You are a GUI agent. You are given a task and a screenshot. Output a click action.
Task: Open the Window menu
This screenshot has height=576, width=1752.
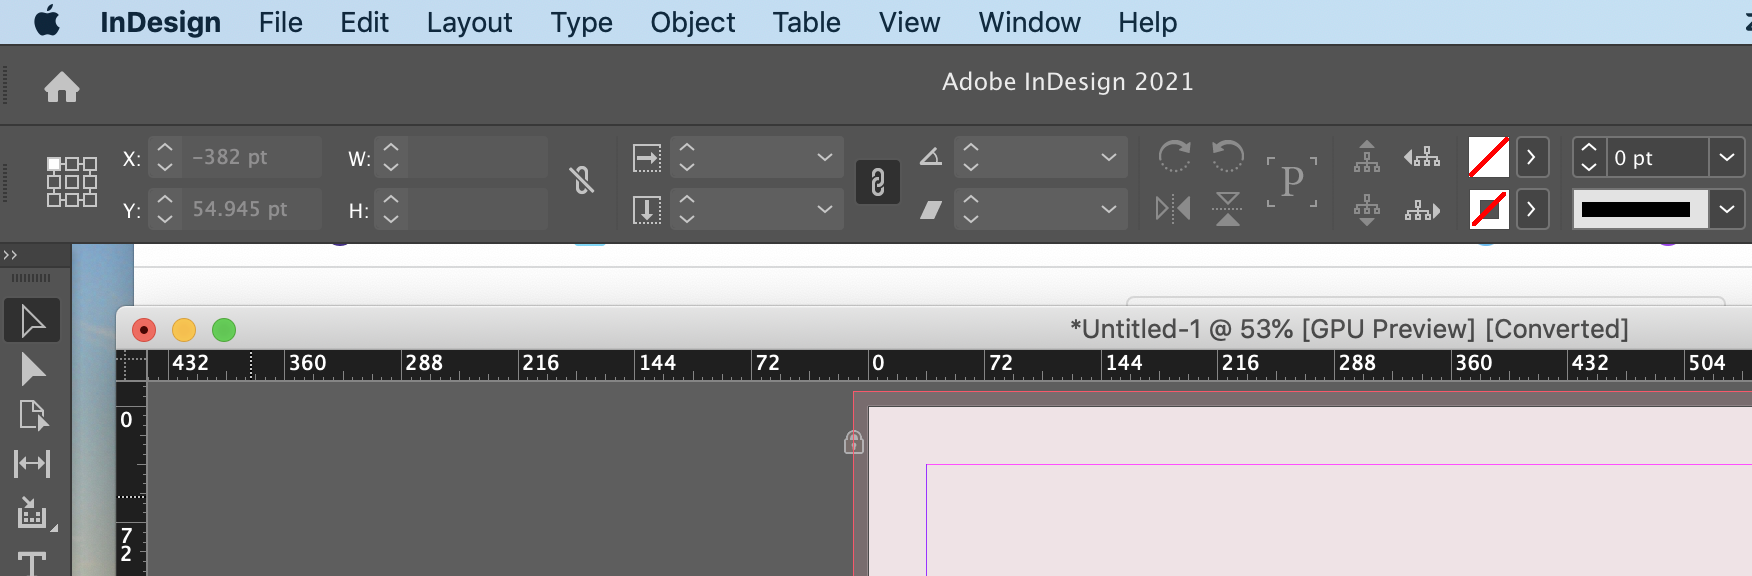(x=1029, y=22)
